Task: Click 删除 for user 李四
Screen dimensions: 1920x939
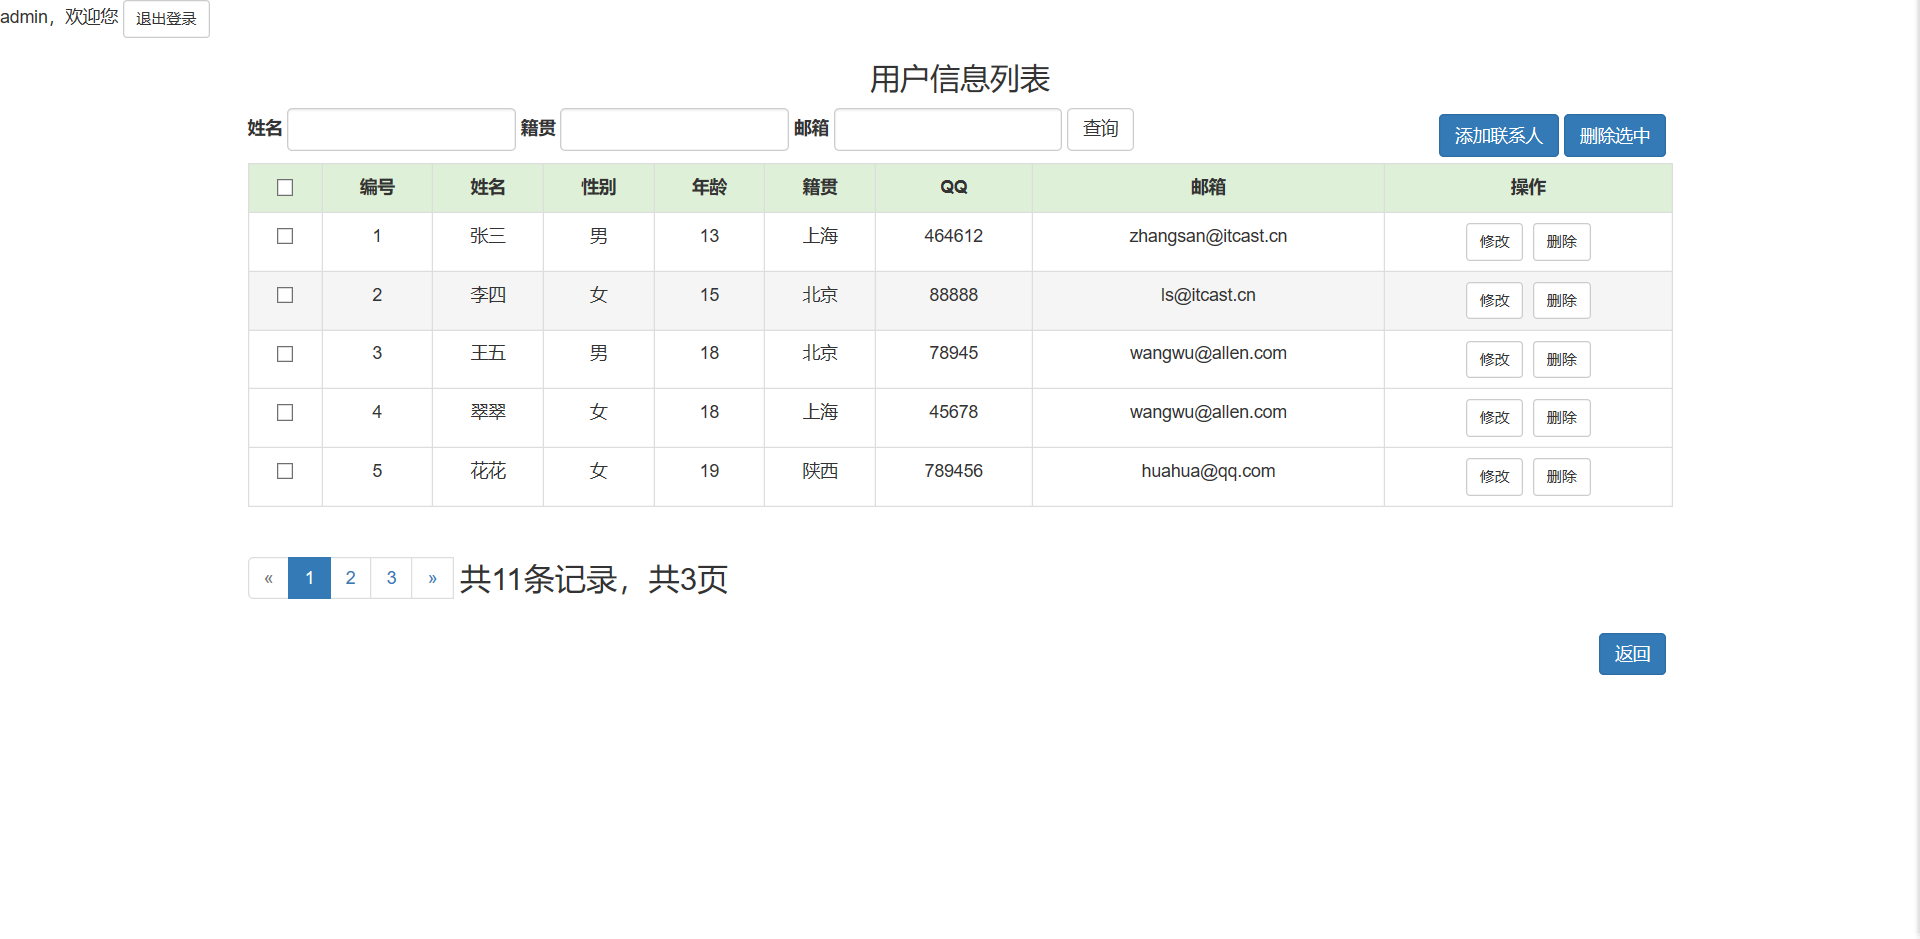Action: pyautogui.click(x=1561, y=301)
